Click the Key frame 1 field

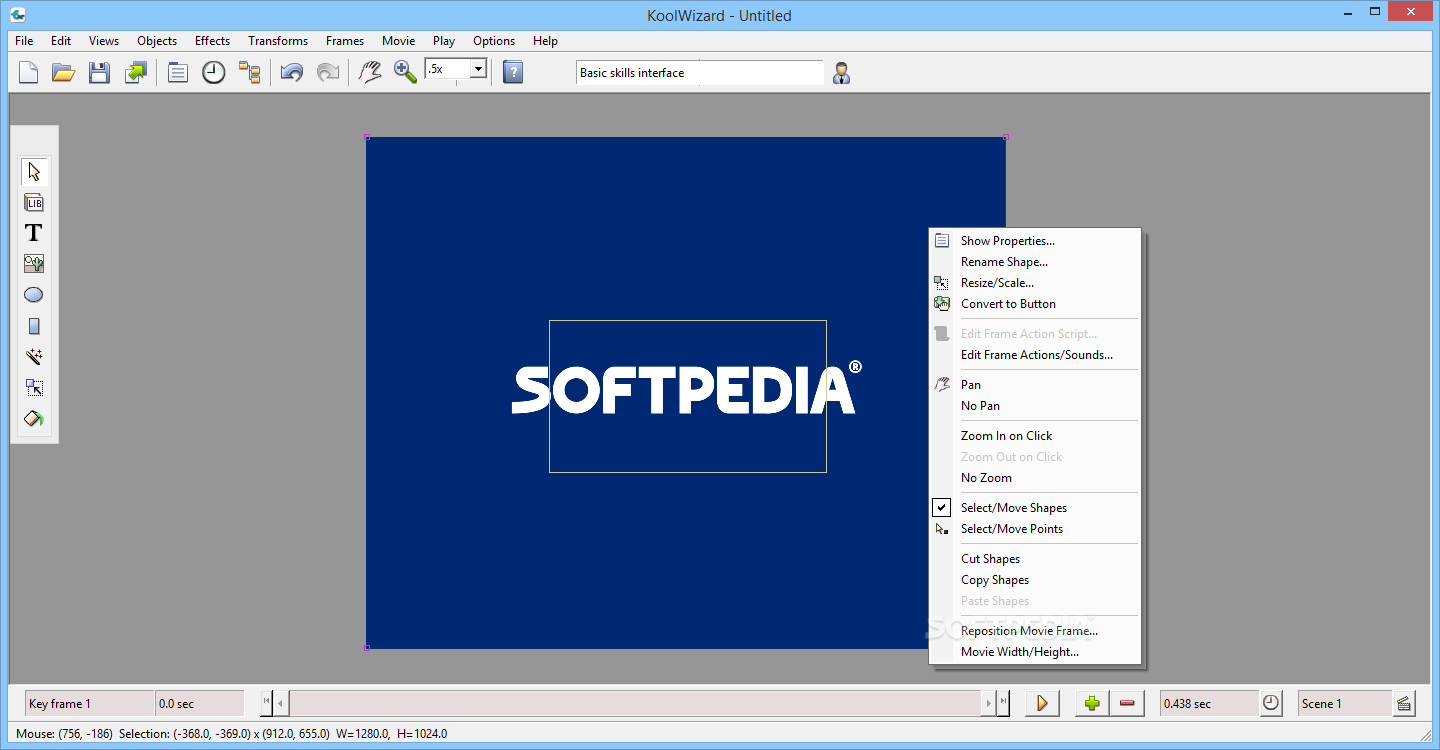[90, 704]
